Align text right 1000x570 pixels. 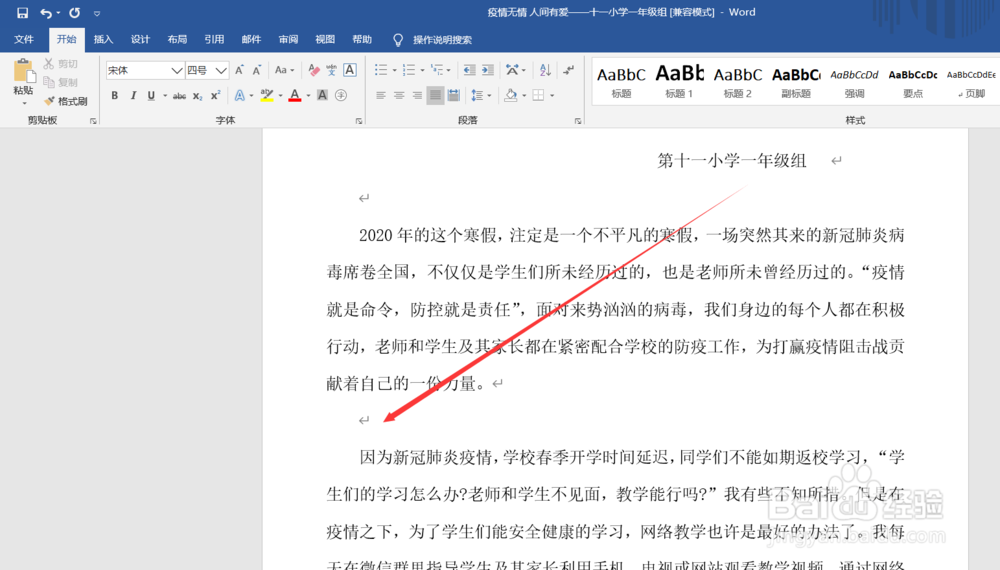click(x=417, y=96)
